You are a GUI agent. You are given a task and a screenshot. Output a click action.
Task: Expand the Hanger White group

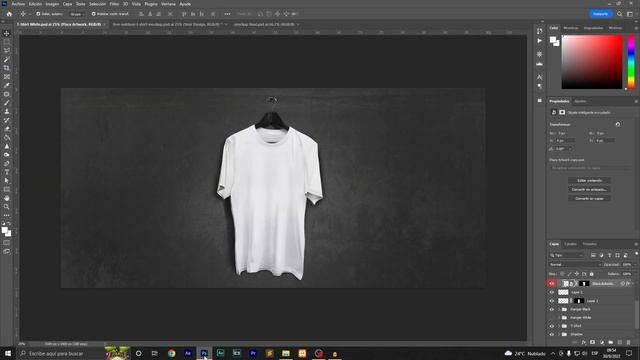point(559,318)
